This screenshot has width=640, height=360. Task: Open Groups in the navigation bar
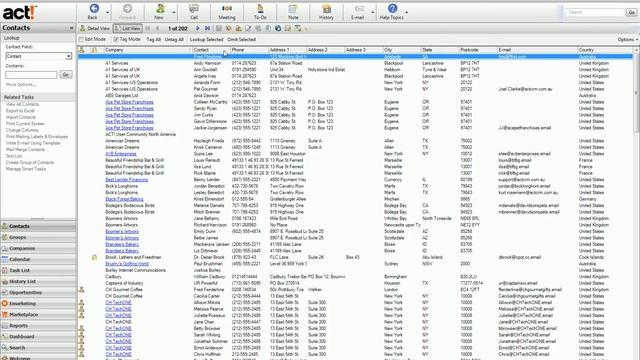[38, 237]
